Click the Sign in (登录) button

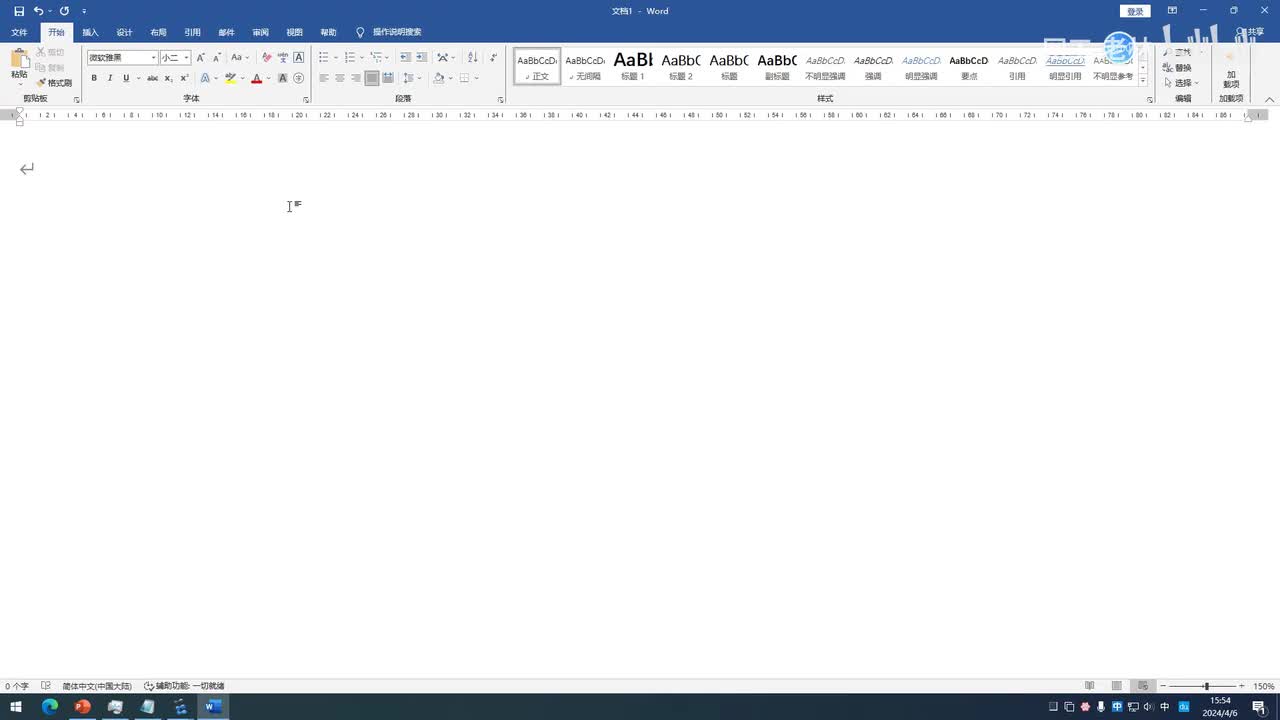click(1135, 11)
